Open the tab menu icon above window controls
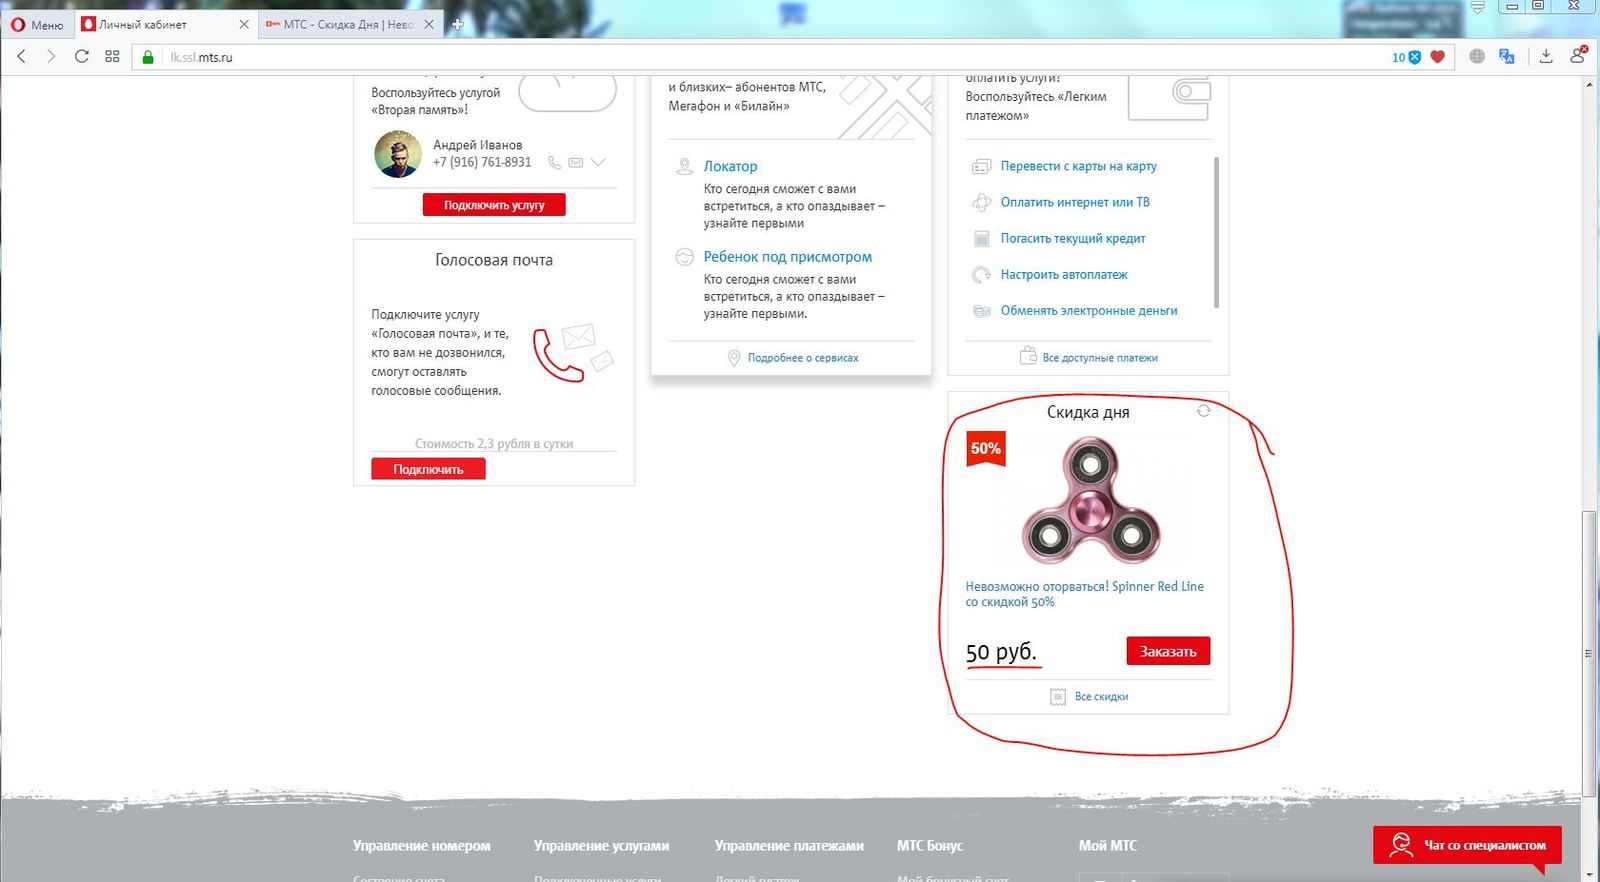The image size is (1600, 882). click(x=1477, y=7)
